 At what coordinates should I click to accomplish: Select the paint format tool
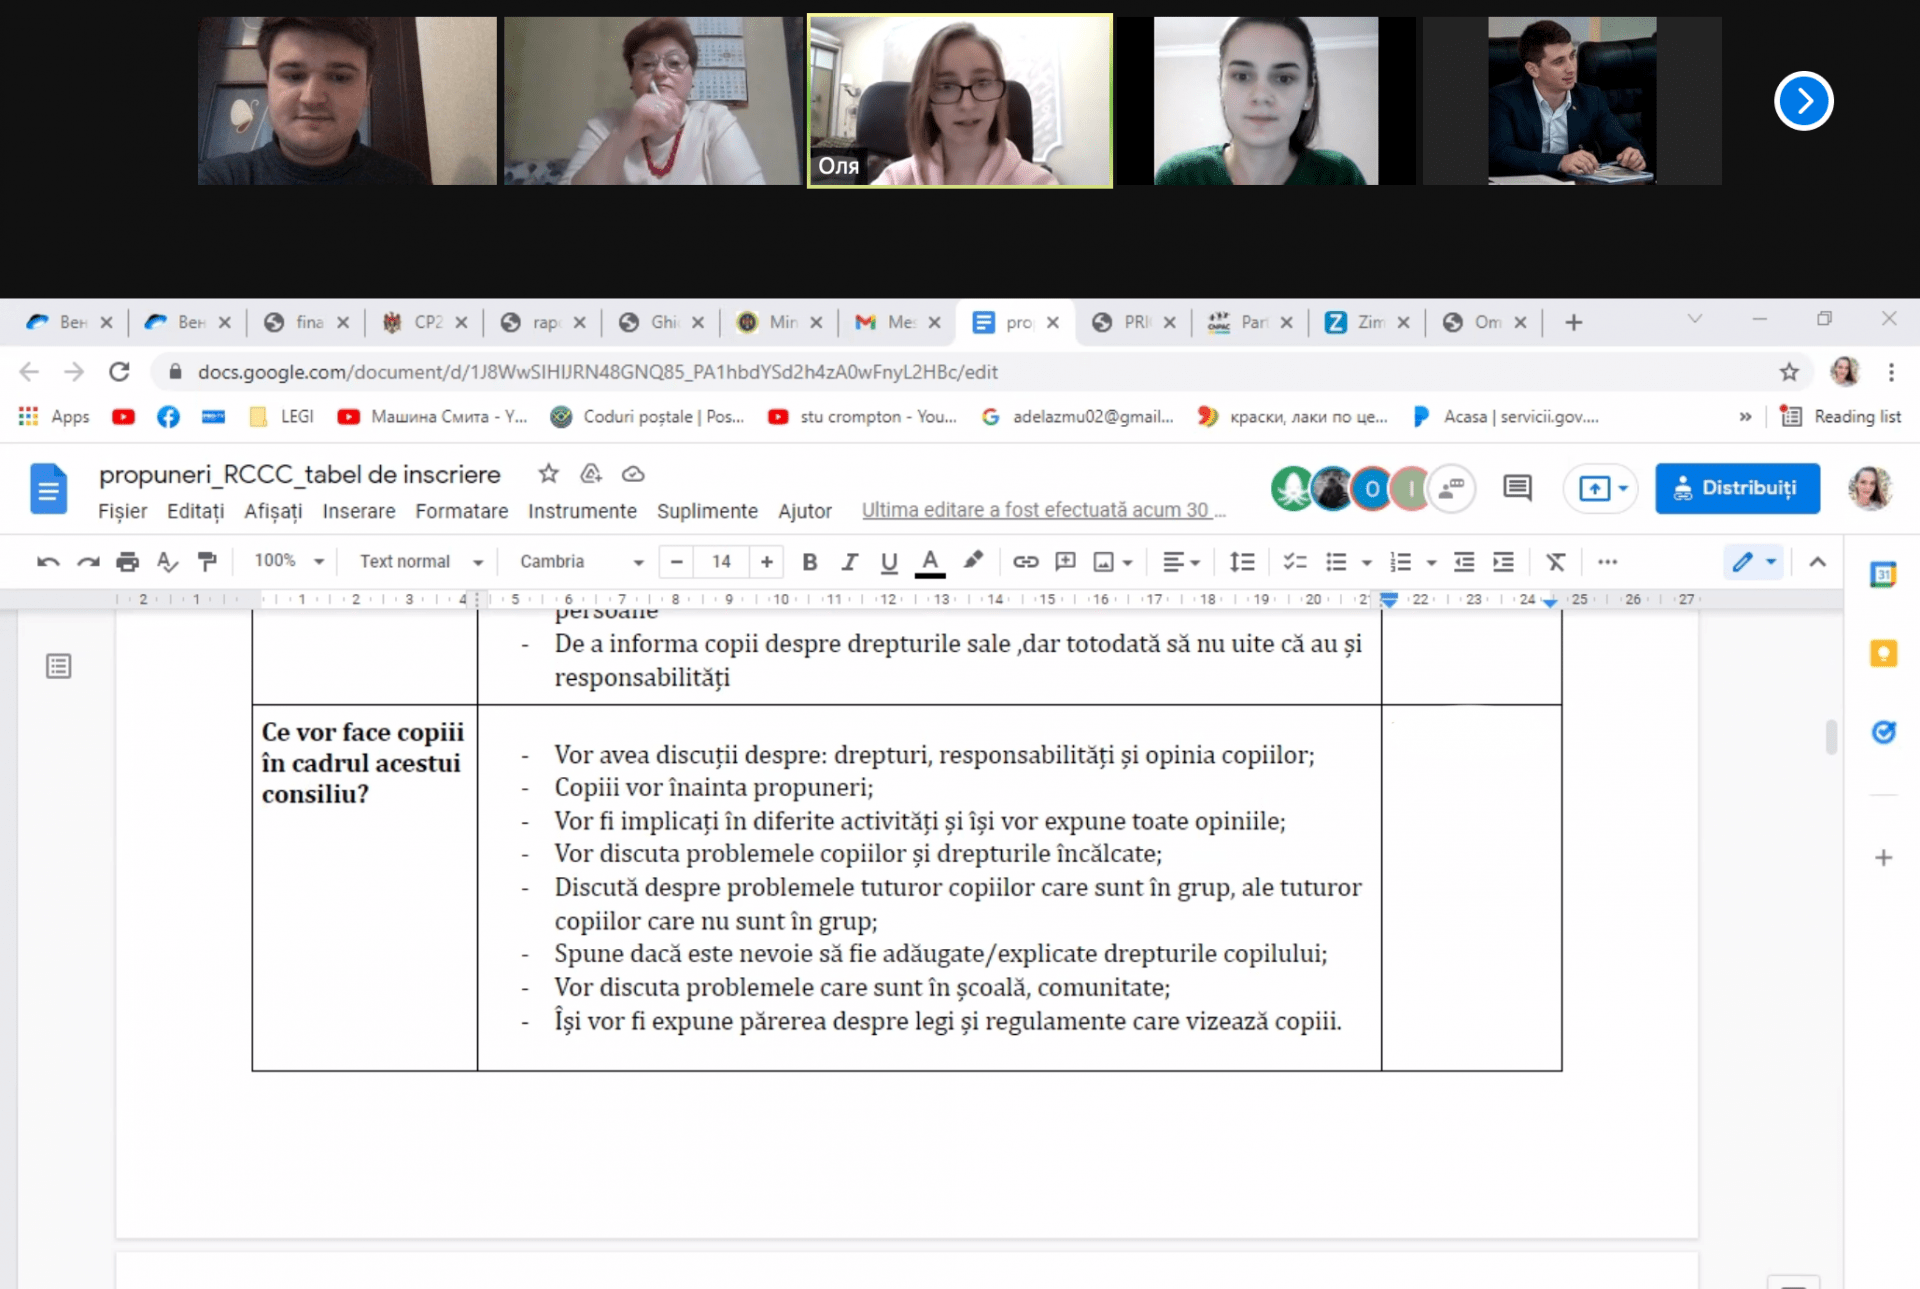(x=207, y=562)
